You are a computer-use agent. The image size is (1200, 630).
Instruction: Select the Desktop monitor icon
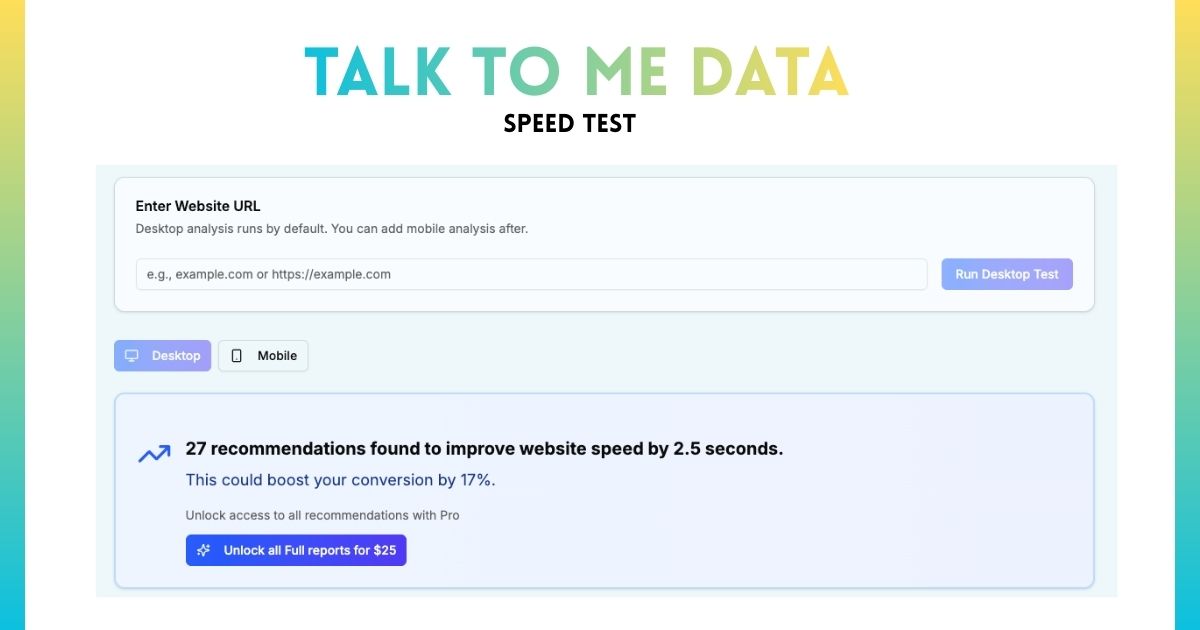(131, 355)
